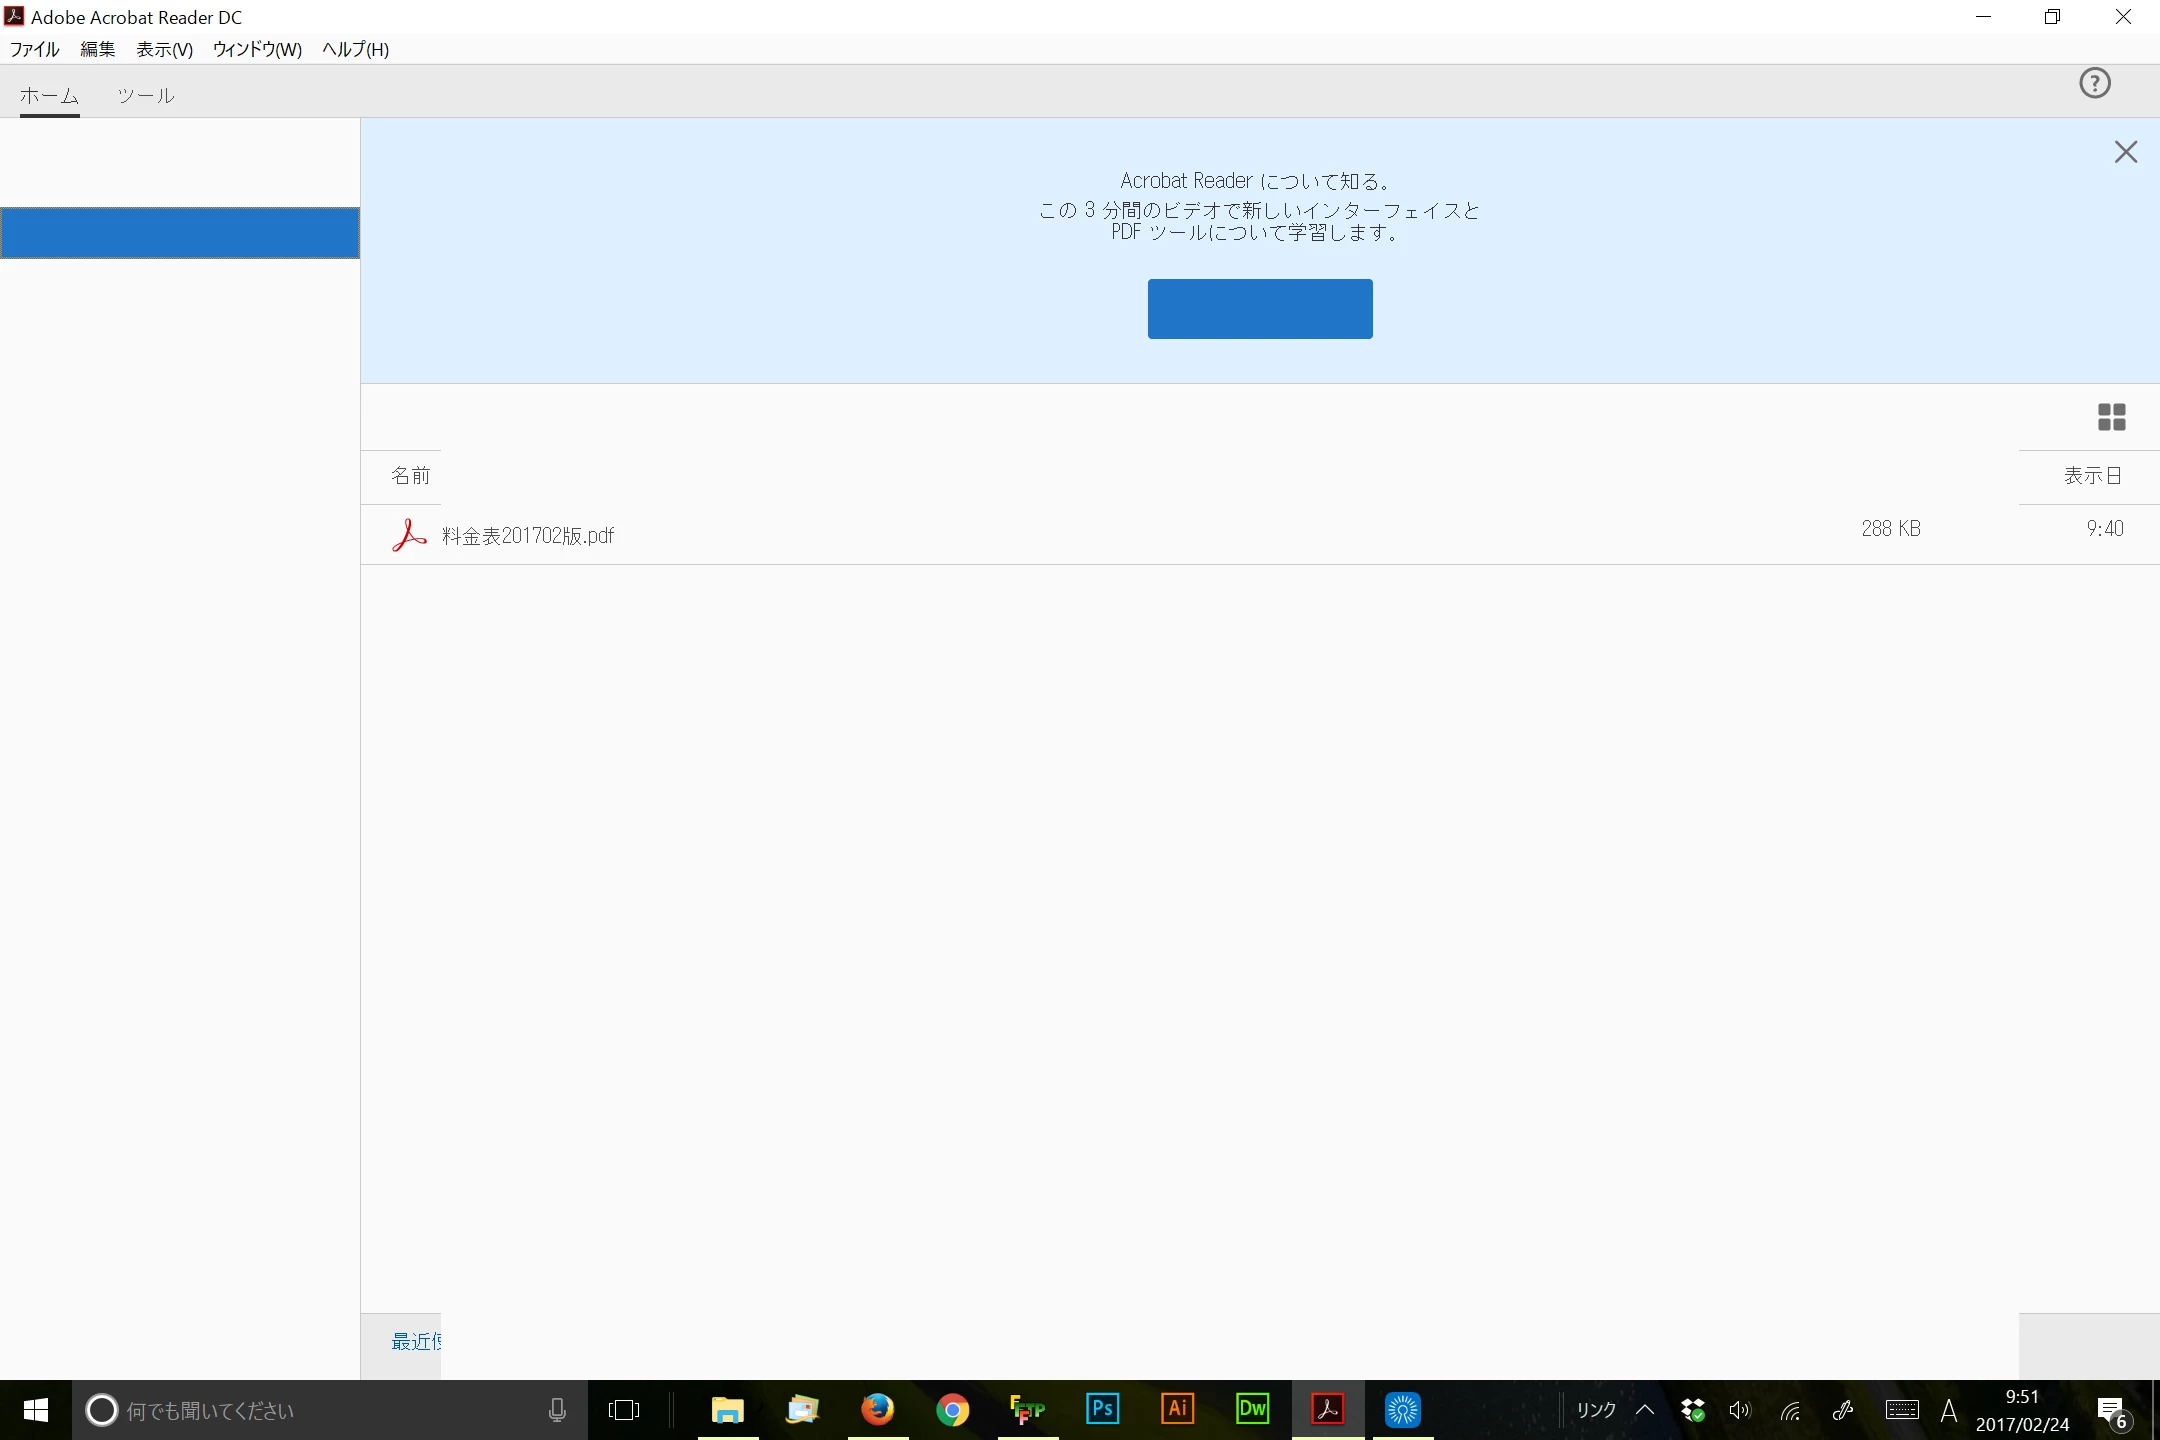
Task: Click the 最近使 link at the bottom
Action: [416, 1341]
